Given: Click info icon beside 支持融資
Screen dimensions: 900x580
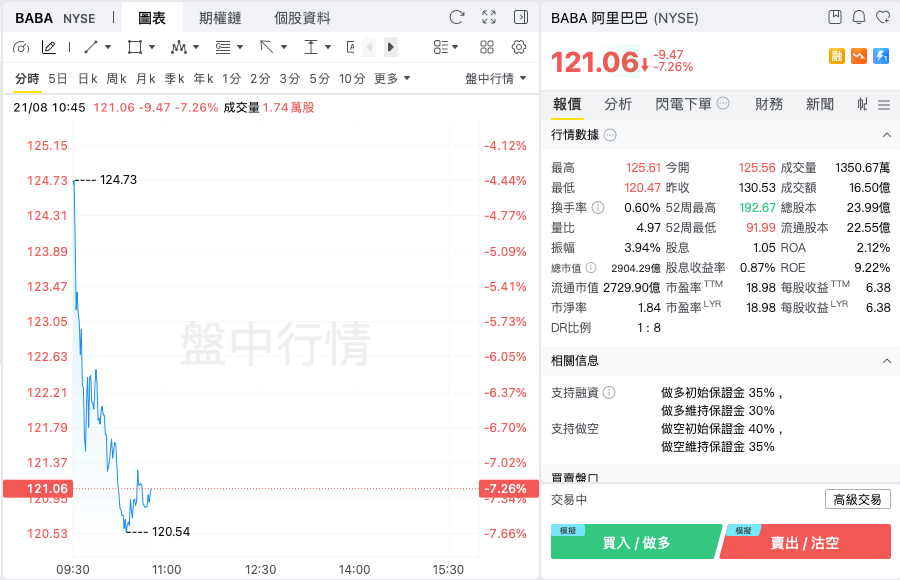Looking at the screenshot, I should point(609,392).
